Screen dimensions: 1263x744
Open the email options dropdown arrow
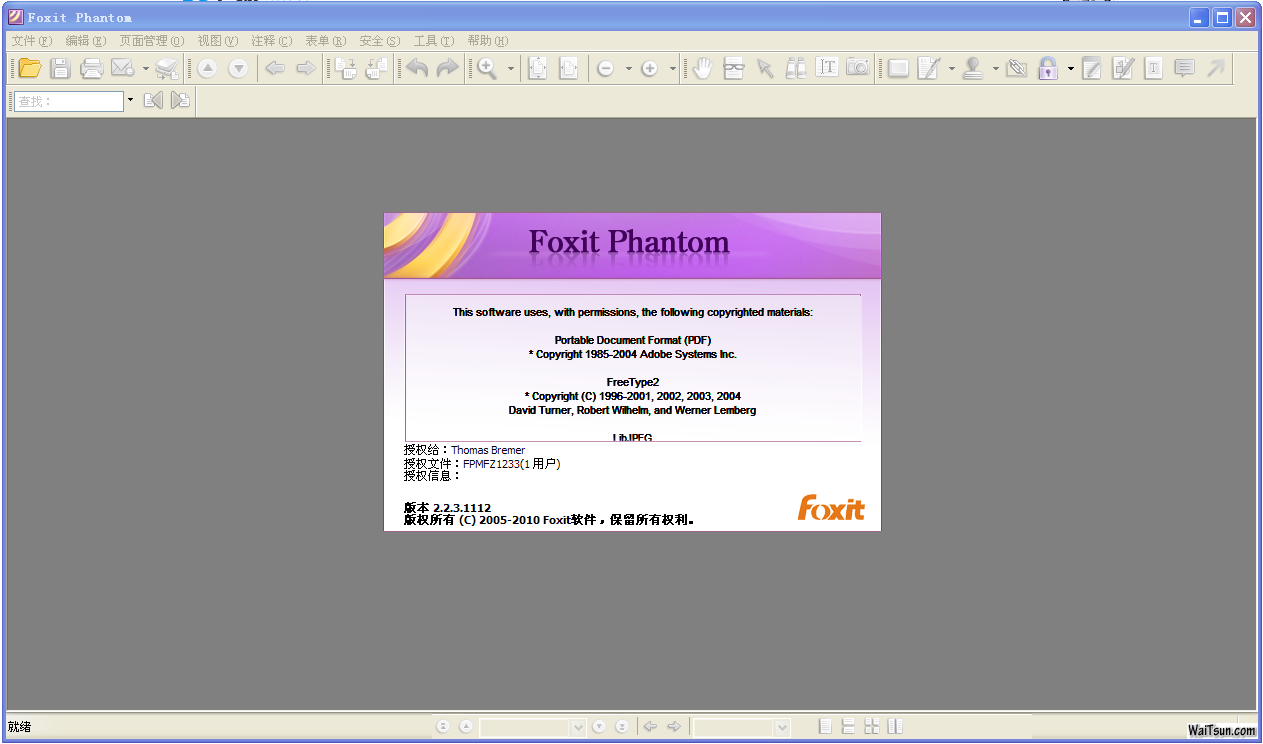(x=146, y=69)
